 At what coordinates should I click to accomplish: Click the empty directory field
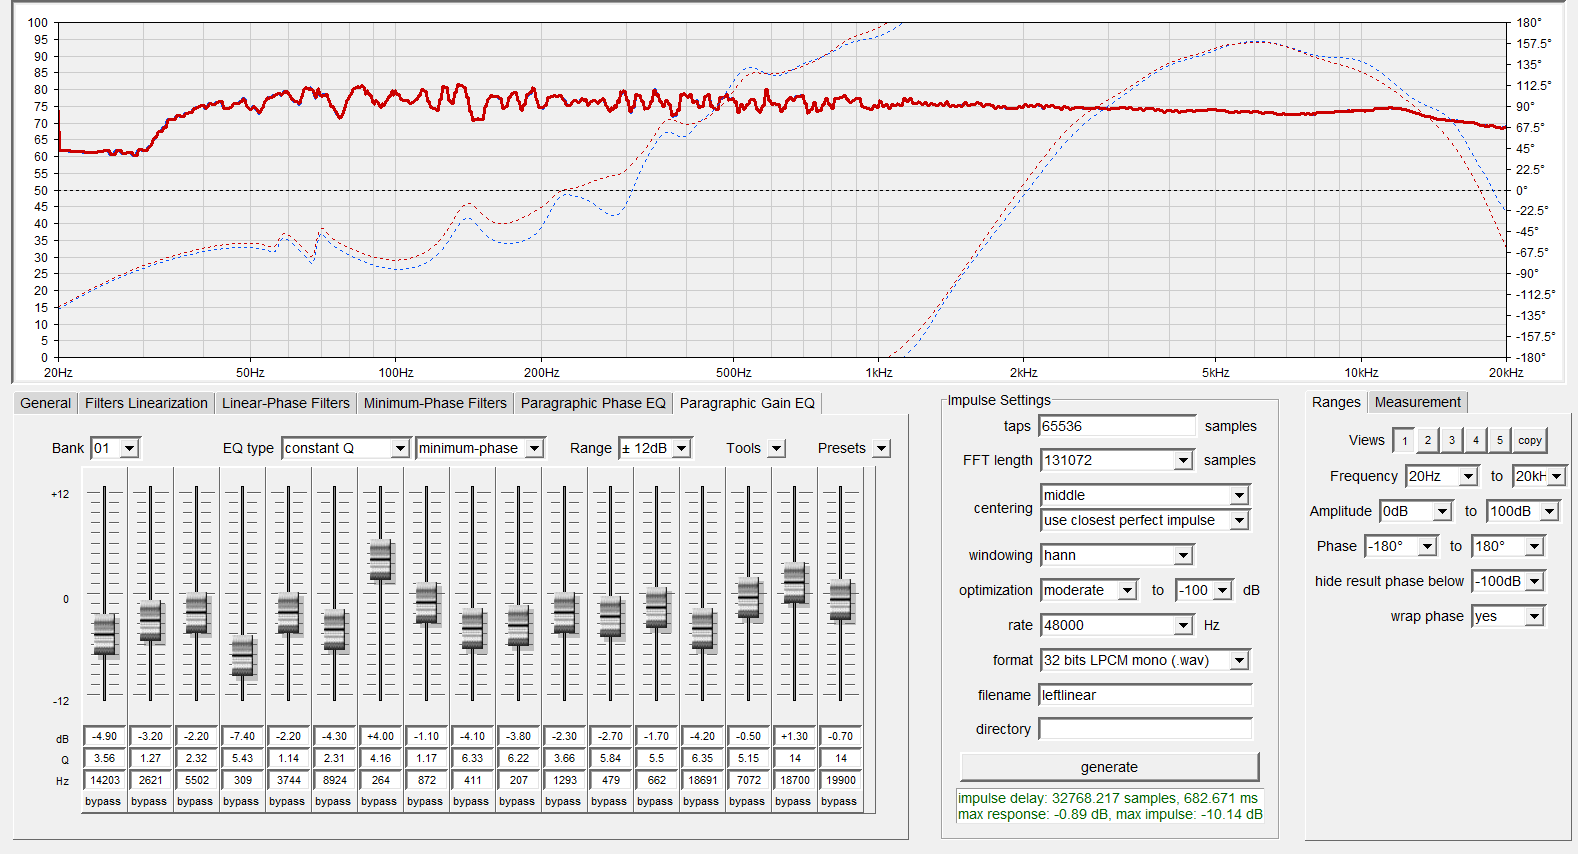[1145, 729]
